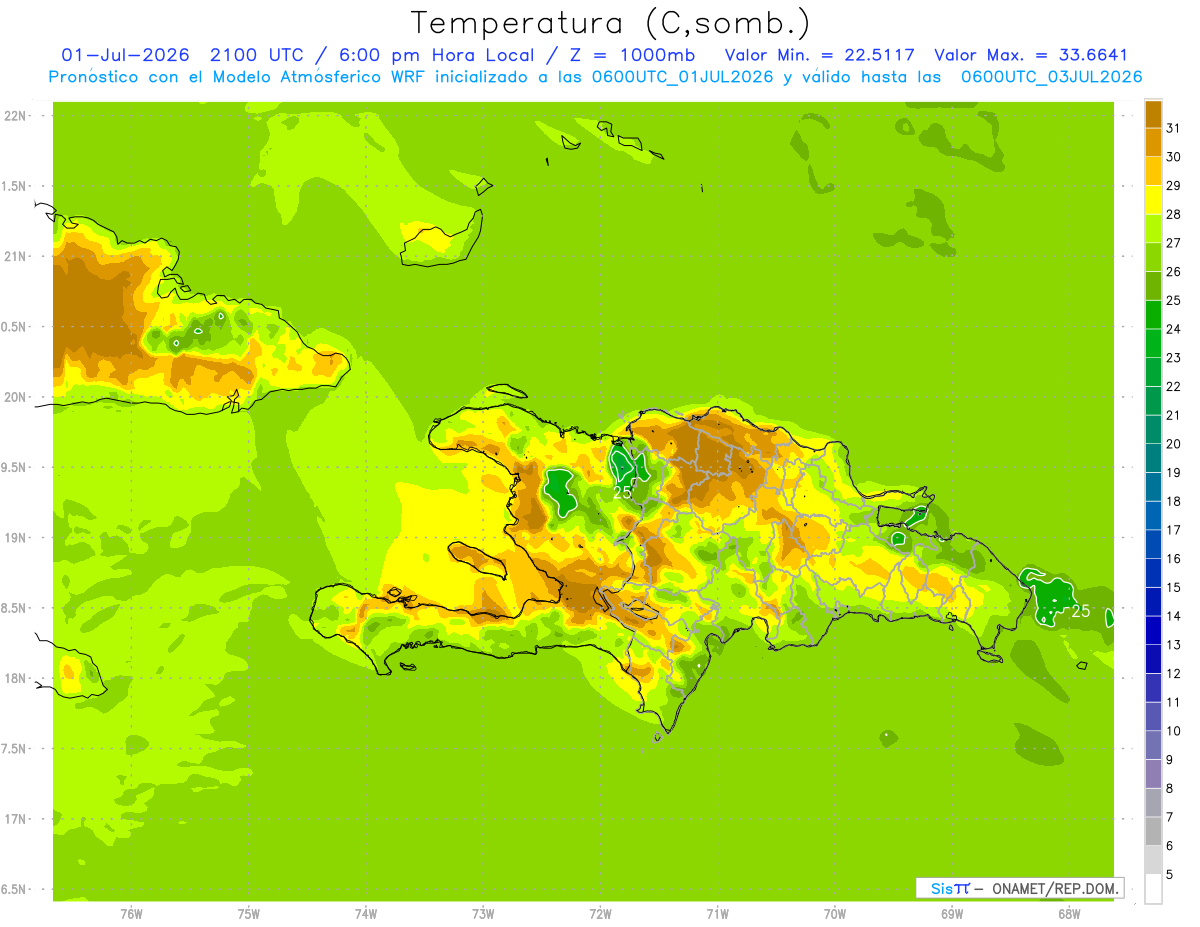This screenshot has height=927, width=1200.
Task: Select the '01-Jul-2026' date text
Action: (125, 55)
